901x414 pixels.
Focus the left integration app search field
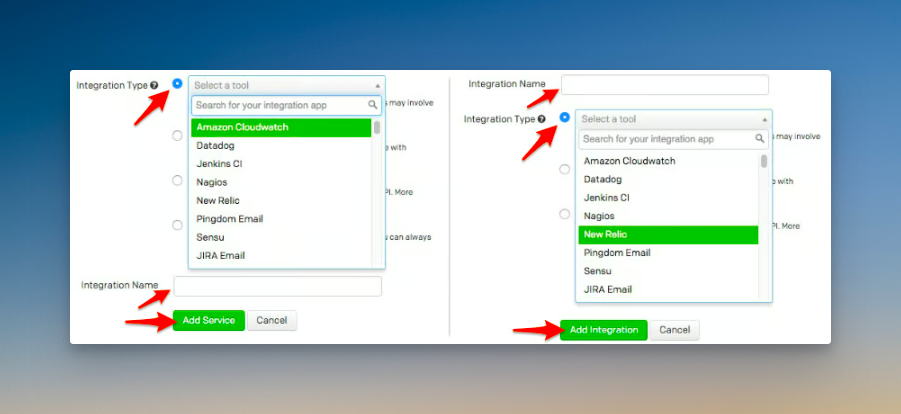[x=286, y=105]
